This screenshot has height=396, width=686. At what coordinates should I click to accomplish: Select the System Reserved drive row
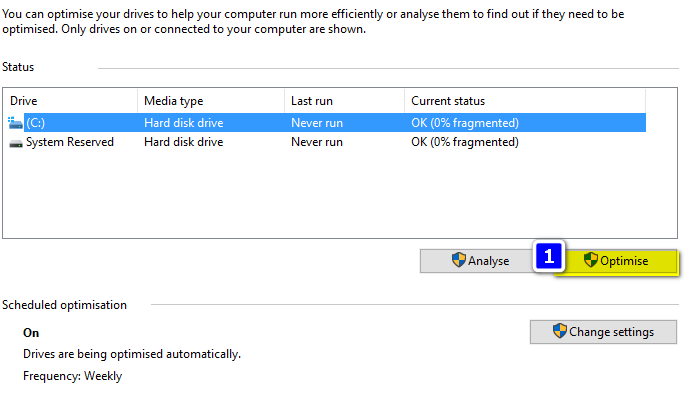pos(326,142)
